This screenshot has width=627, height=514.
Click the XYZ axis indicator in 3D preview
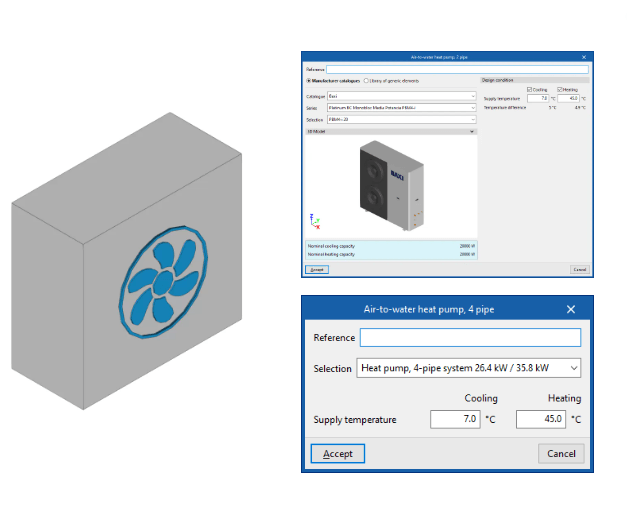point(315,221)
